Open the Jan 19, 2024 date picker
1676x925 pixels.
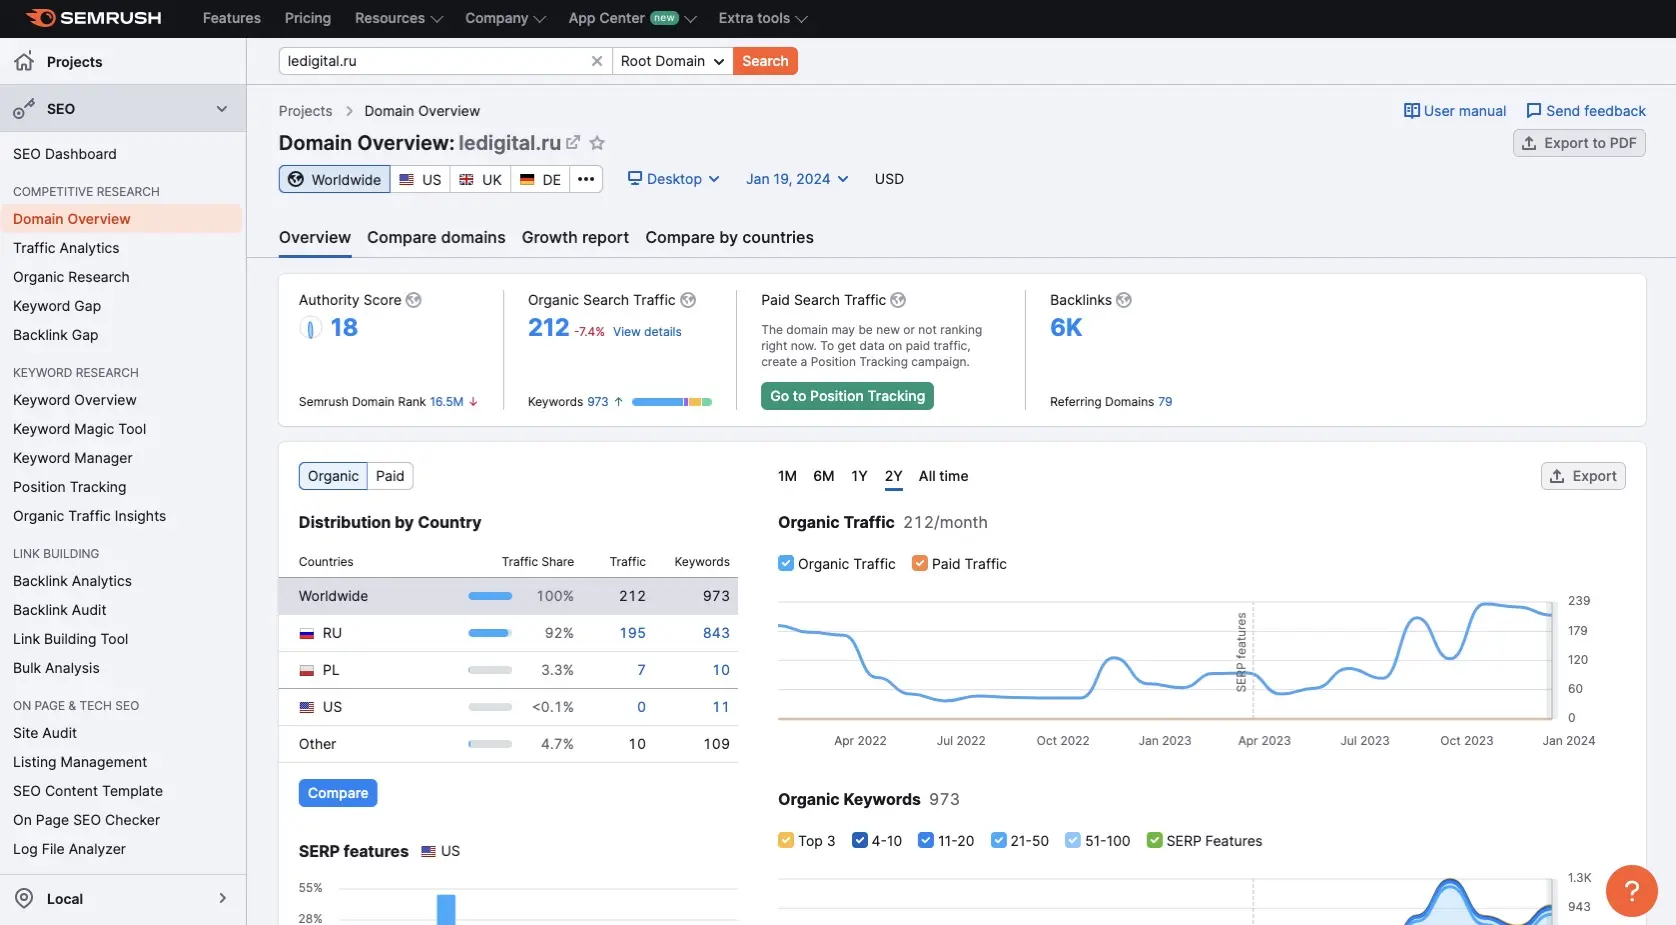797,179
